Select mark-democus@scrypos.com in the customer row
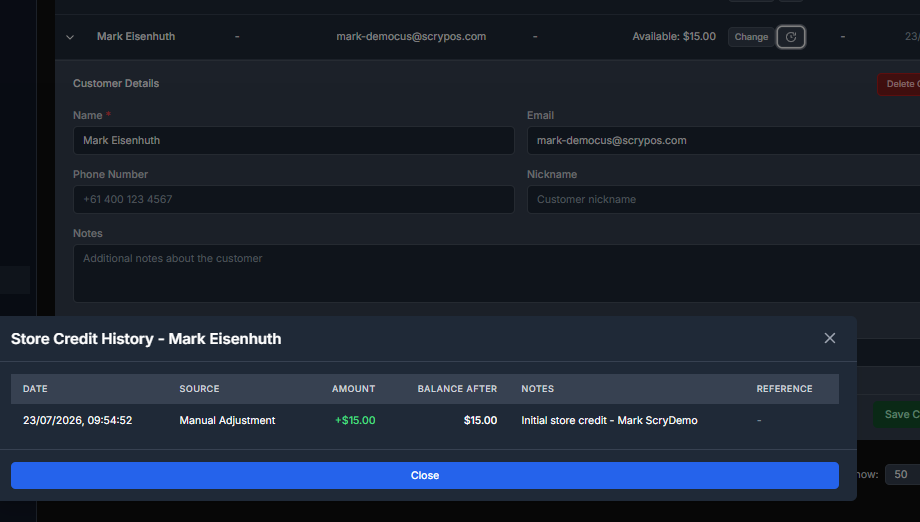The width and height of the screenshot is (920, 522). point(411,36)
